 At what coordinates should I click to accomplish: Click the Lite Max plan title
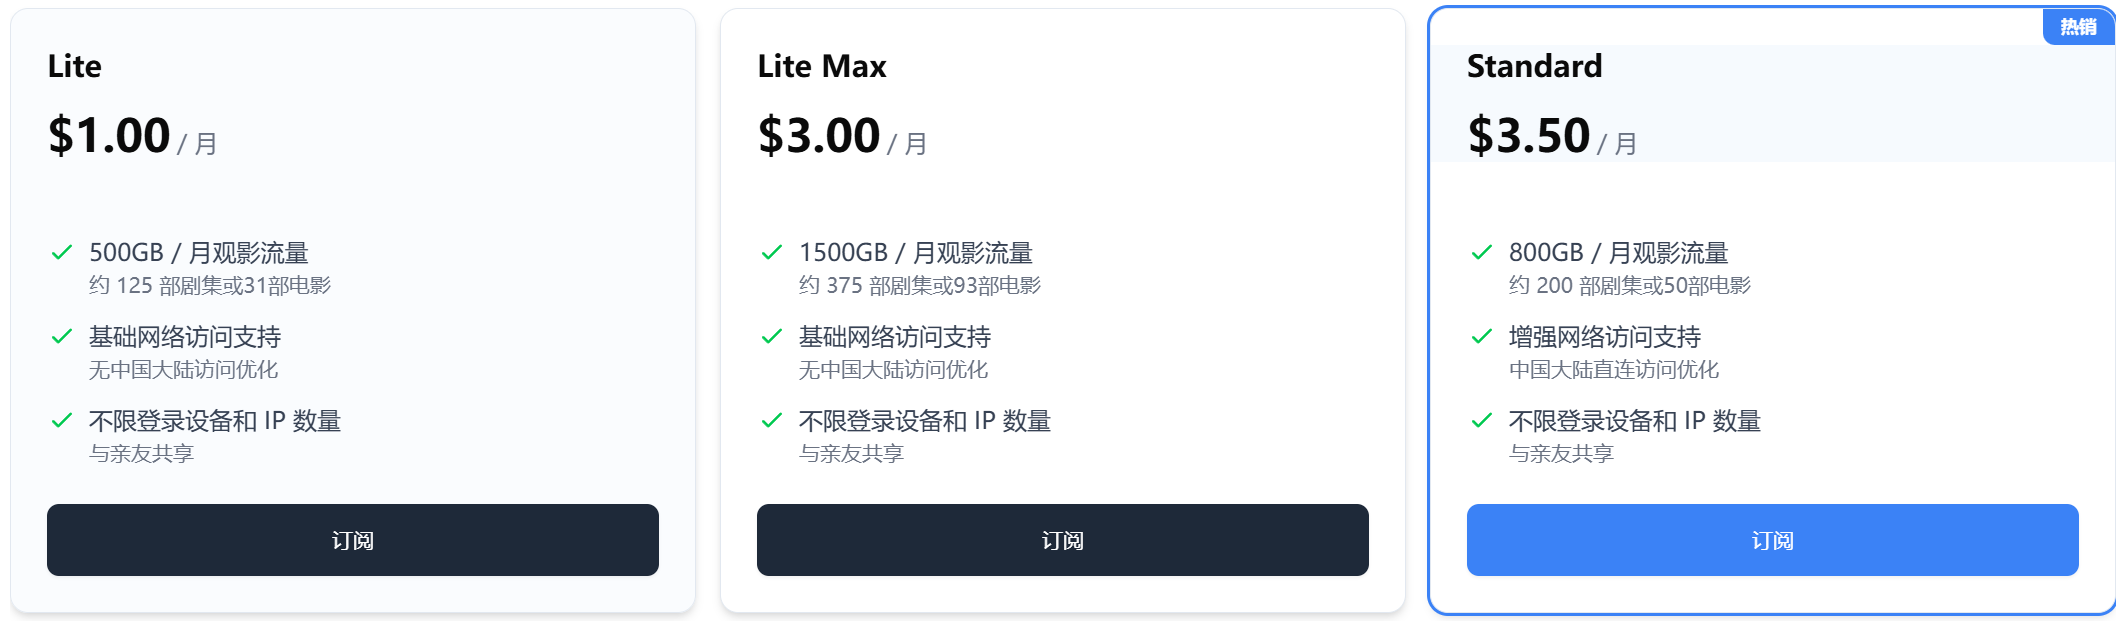click(x=822, y=66)
